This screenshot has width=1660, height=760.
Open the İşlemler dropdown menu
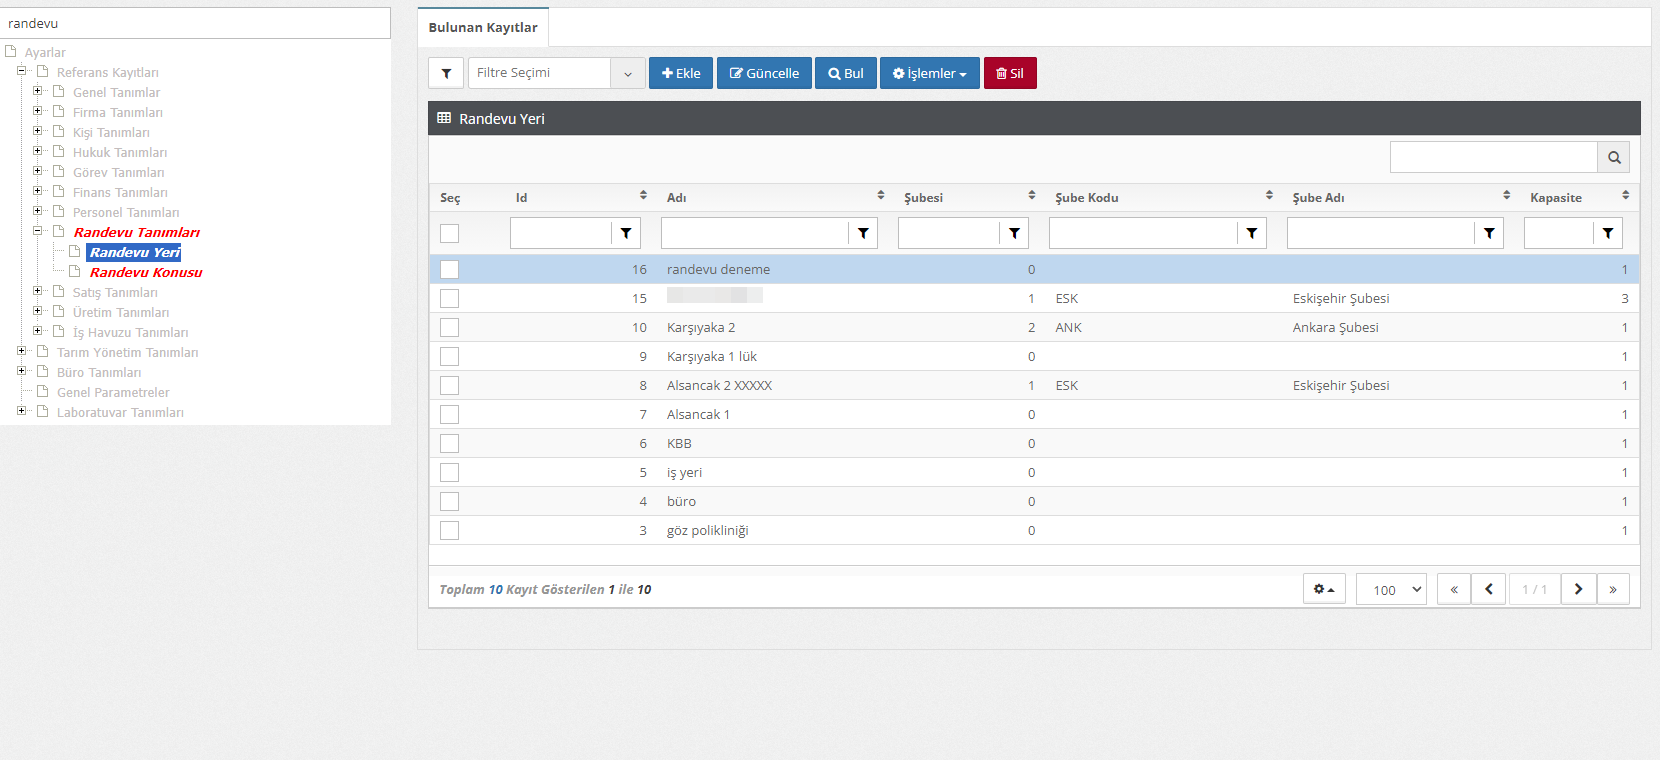coord(929,73)
